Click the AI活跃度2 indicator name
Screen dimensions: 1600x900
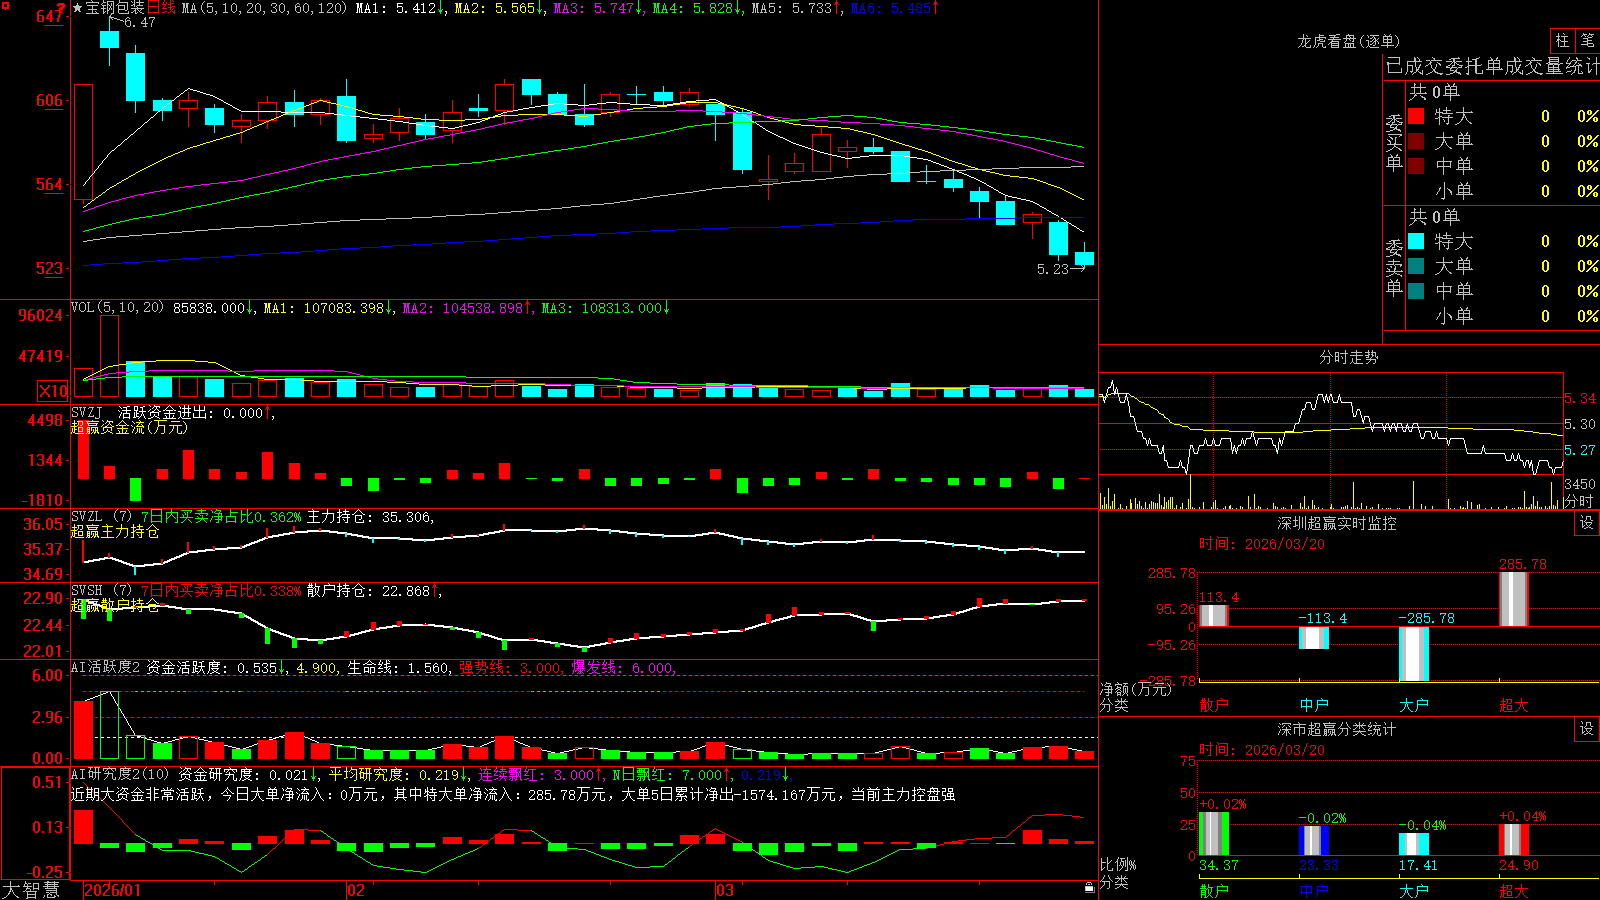[106, 668]
